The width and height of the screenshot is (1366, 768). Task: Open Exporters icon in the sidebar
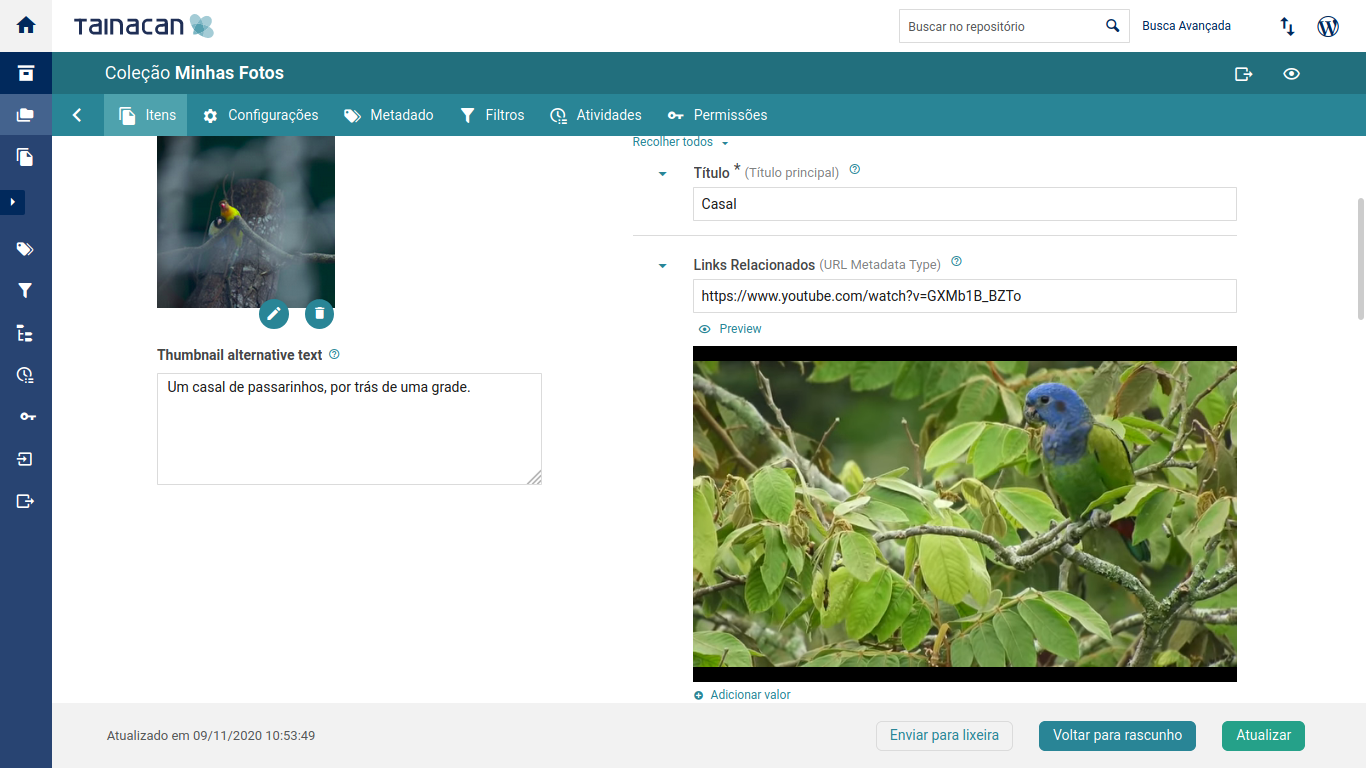[x=26, y=501]
